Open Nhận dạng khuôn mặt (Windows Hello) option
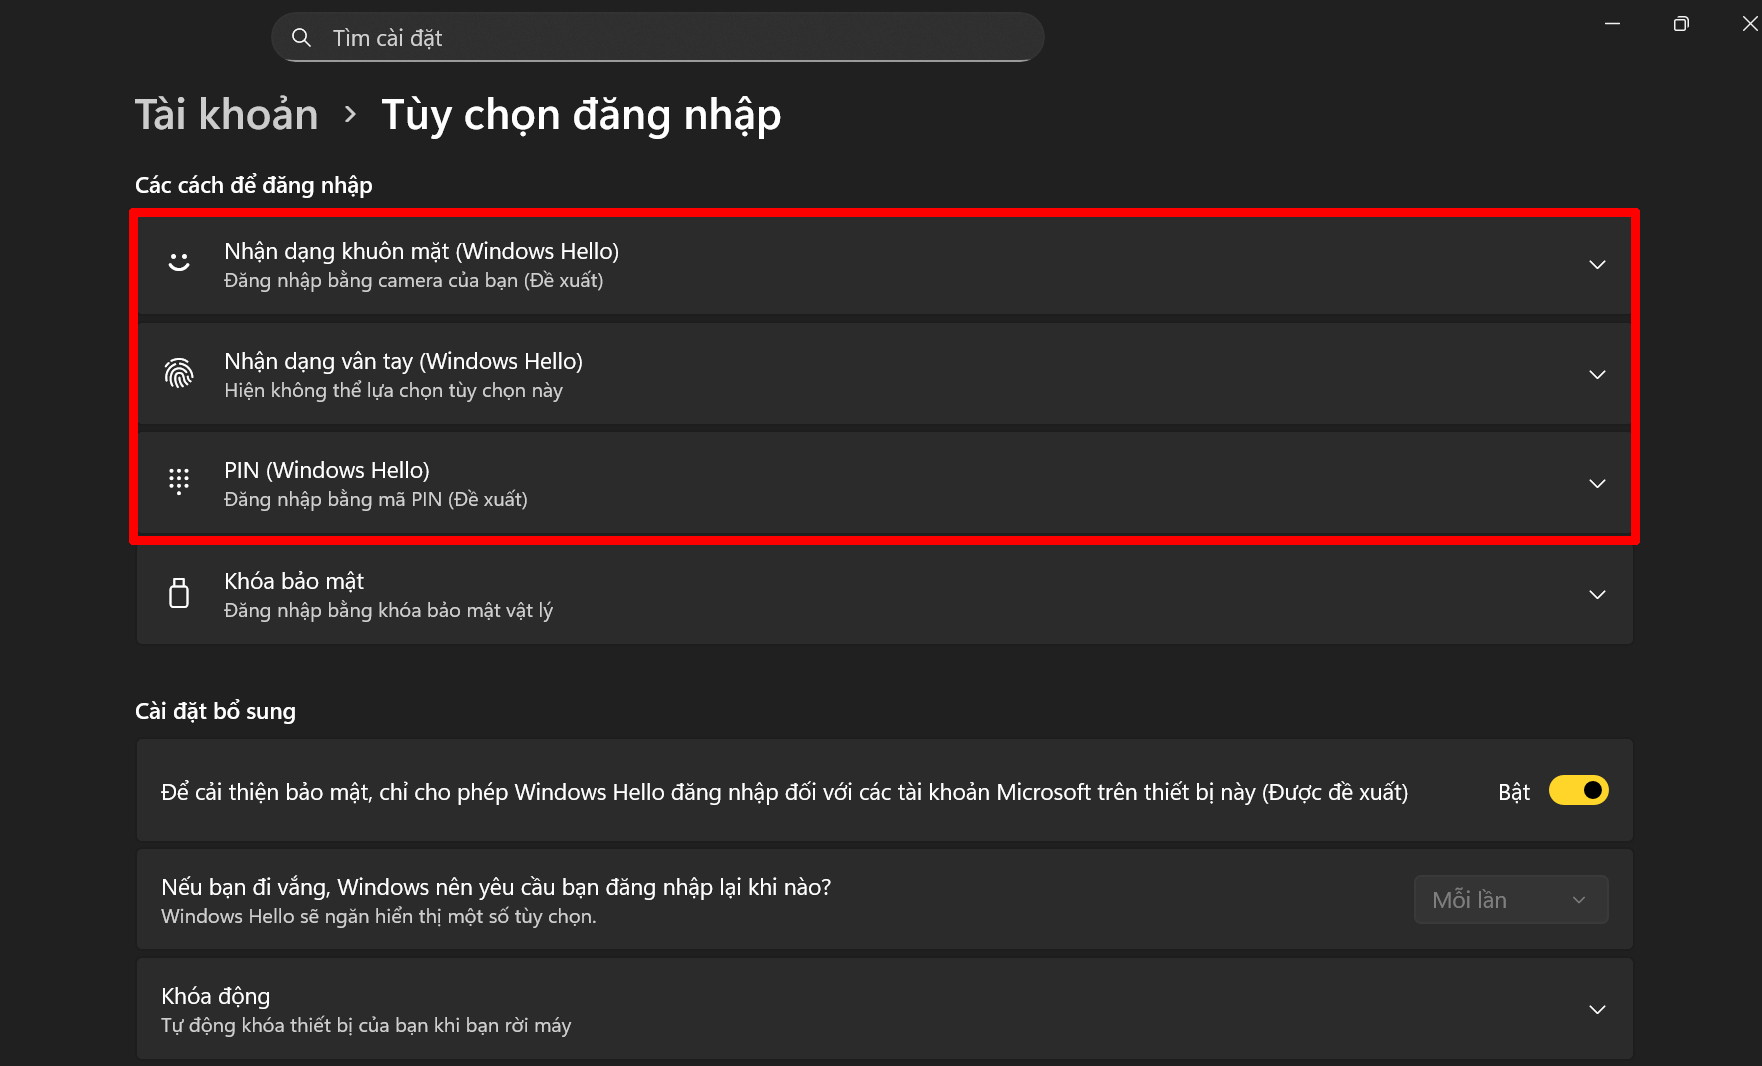 pos(421,251)
